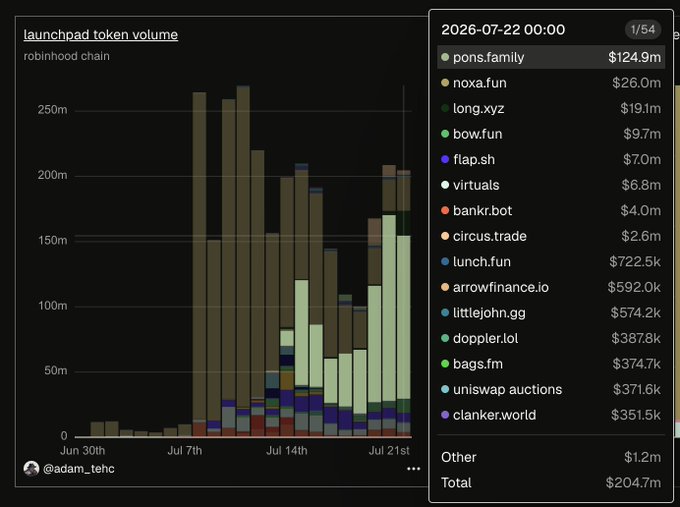Select the noxa.fun legend entry
The width and height of the screenshot is (680, 507).
coord(551,83)
